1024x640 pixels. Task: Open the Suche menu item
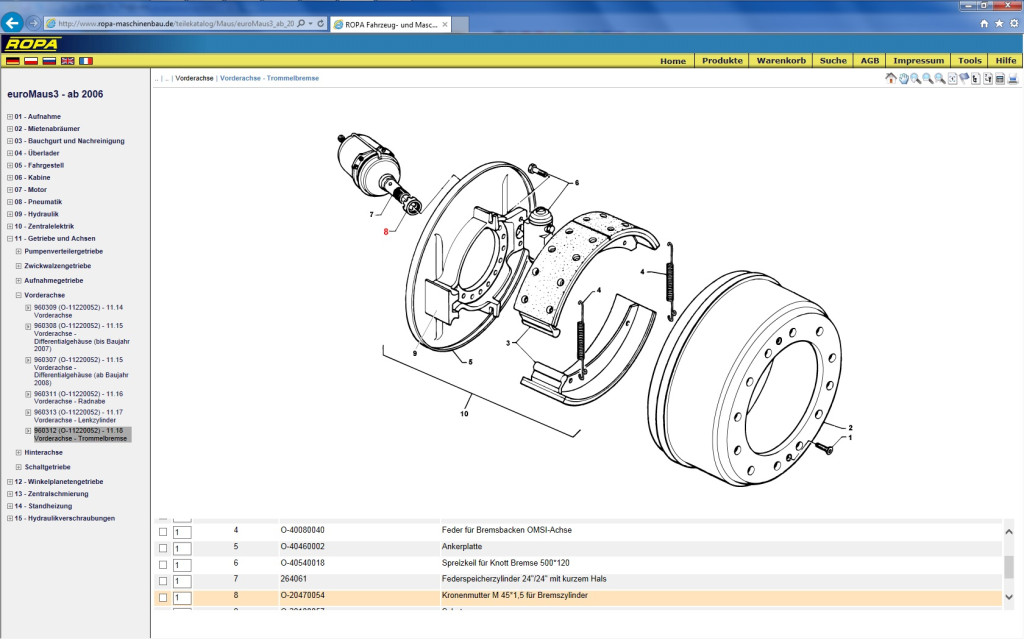(x=833, y=61)
